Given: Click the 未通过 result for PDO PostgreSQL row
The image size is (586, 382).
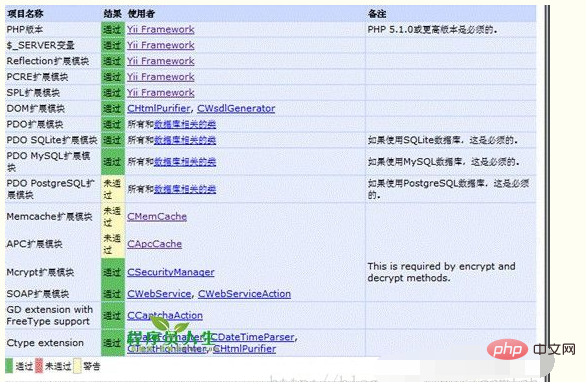Looking at the screenshot, I should point(112,189).
